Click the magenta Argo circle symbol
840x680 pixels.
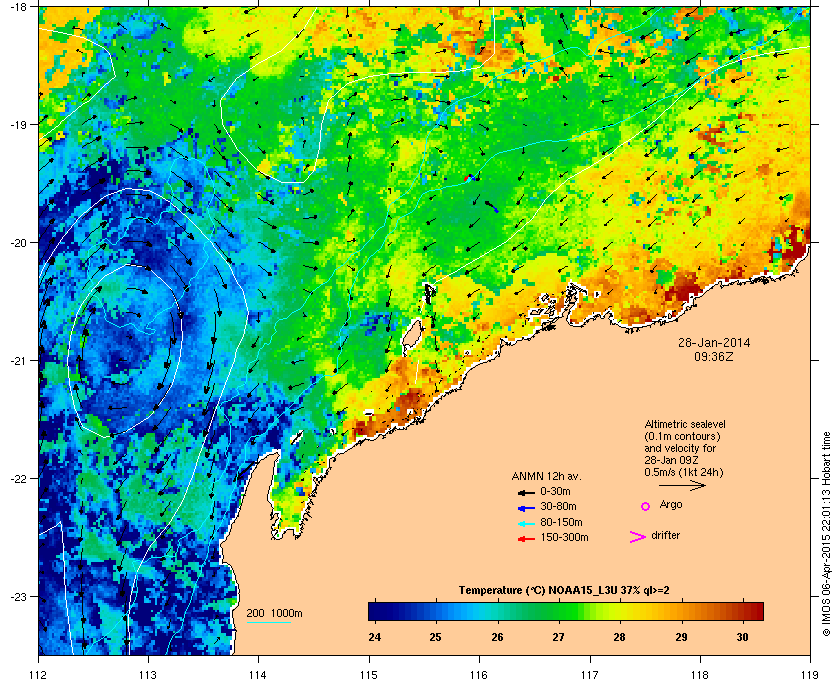[646, 506]
